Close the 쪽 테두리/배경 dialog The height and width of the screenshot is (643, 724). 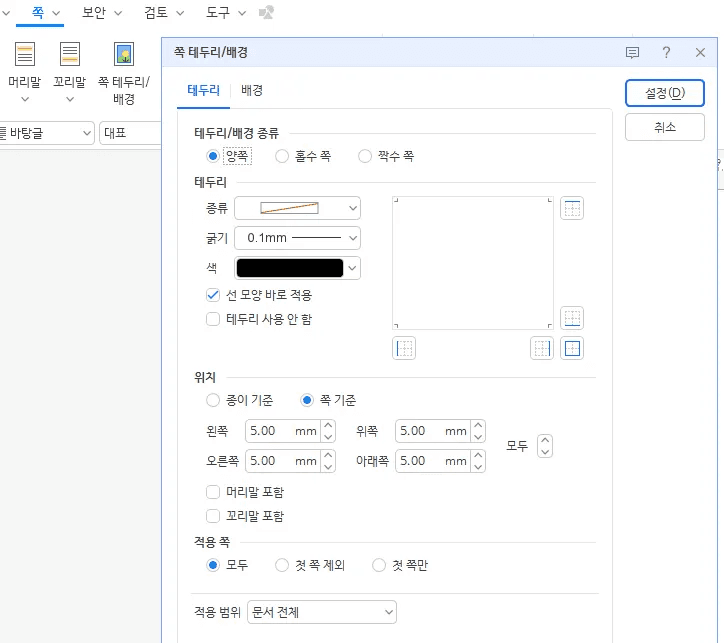(x=700, y=53)
